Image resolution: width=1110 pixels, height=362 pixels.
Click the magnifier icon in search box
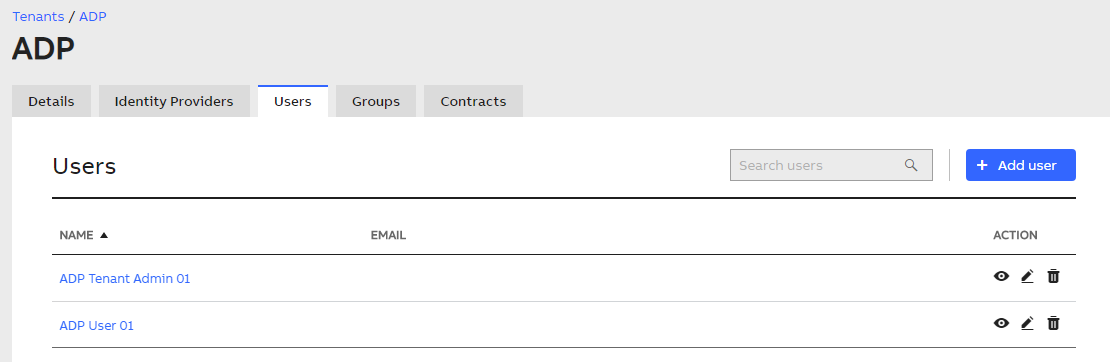click(911, 165)
